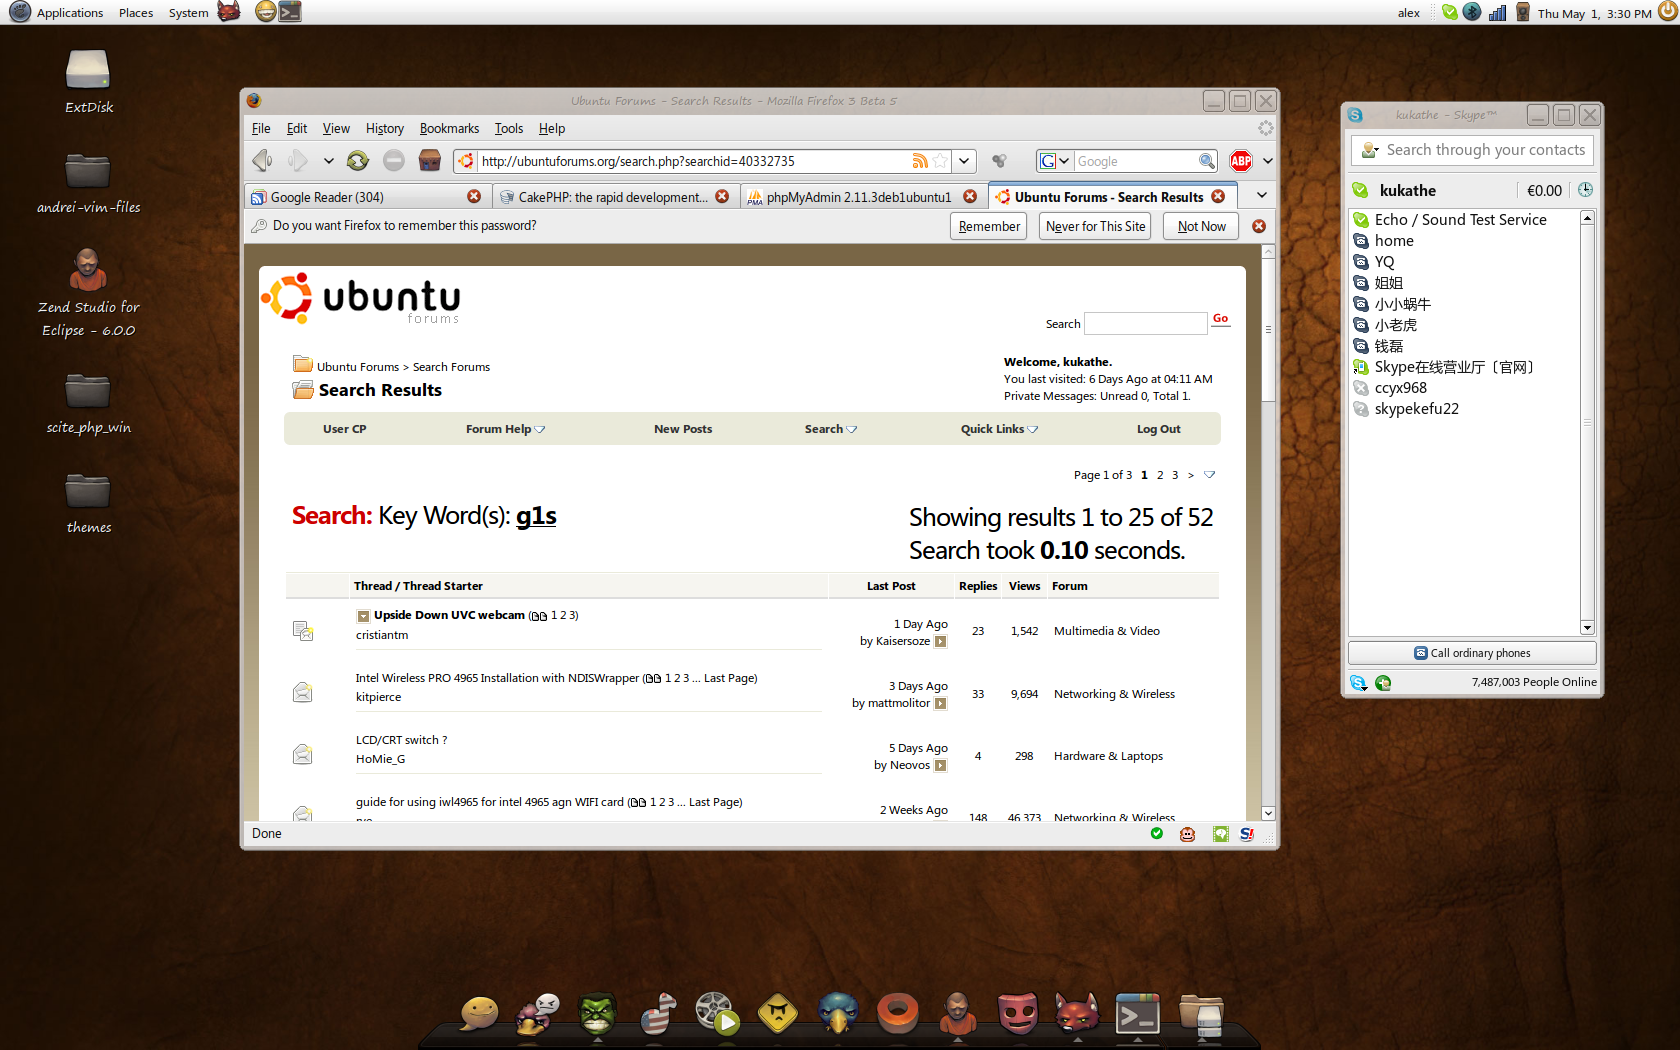1680x1050 pixels.
Task: Click the Remember password button
Action: (989, 226)
